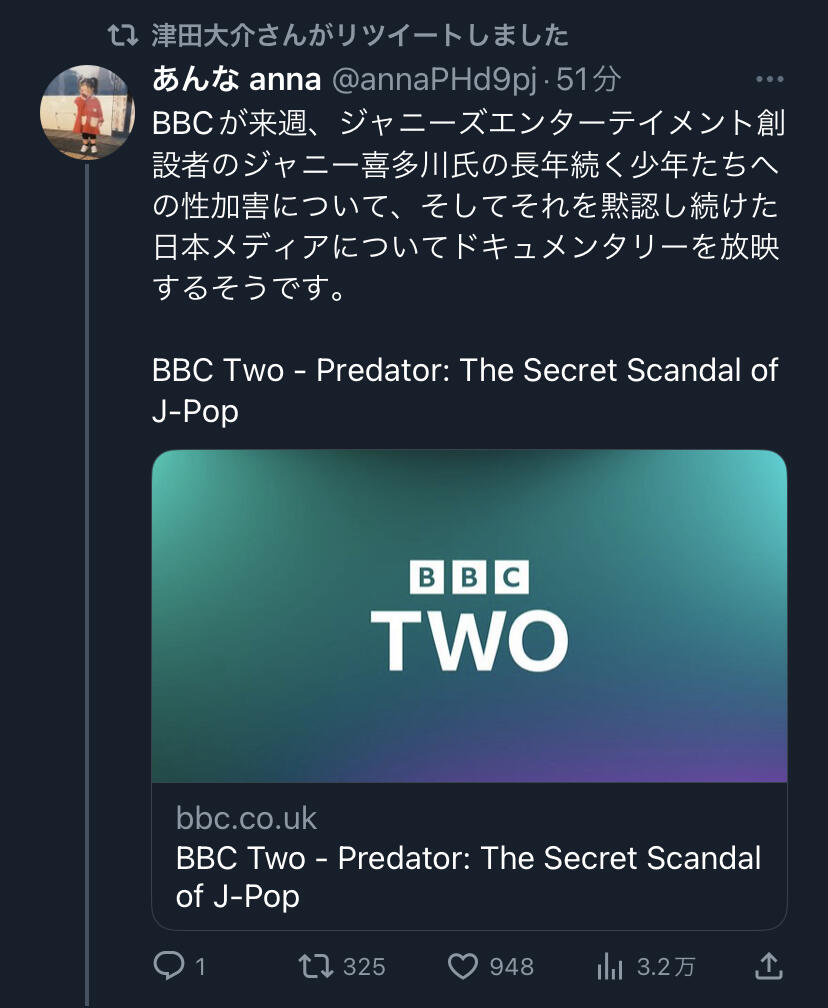828x1008 pixels.
Task: Open the anna profile avatar picture
Action: [87, 112]
